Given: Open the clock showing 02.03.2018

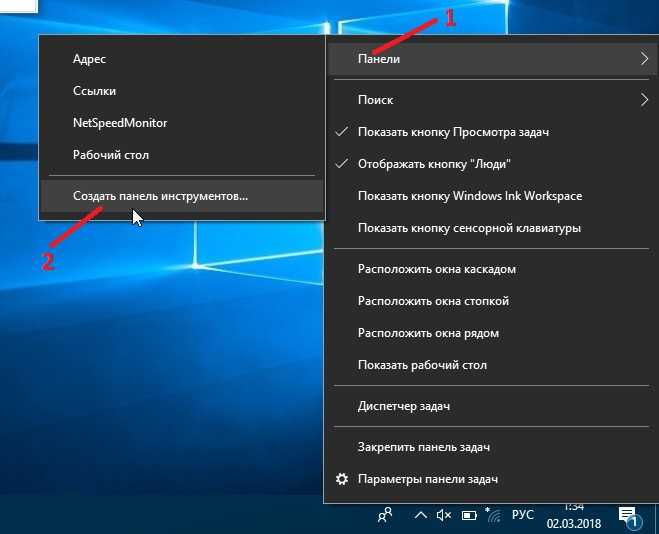Looking at the screenshot, I should pyautogui.click(x=574, y=516).
